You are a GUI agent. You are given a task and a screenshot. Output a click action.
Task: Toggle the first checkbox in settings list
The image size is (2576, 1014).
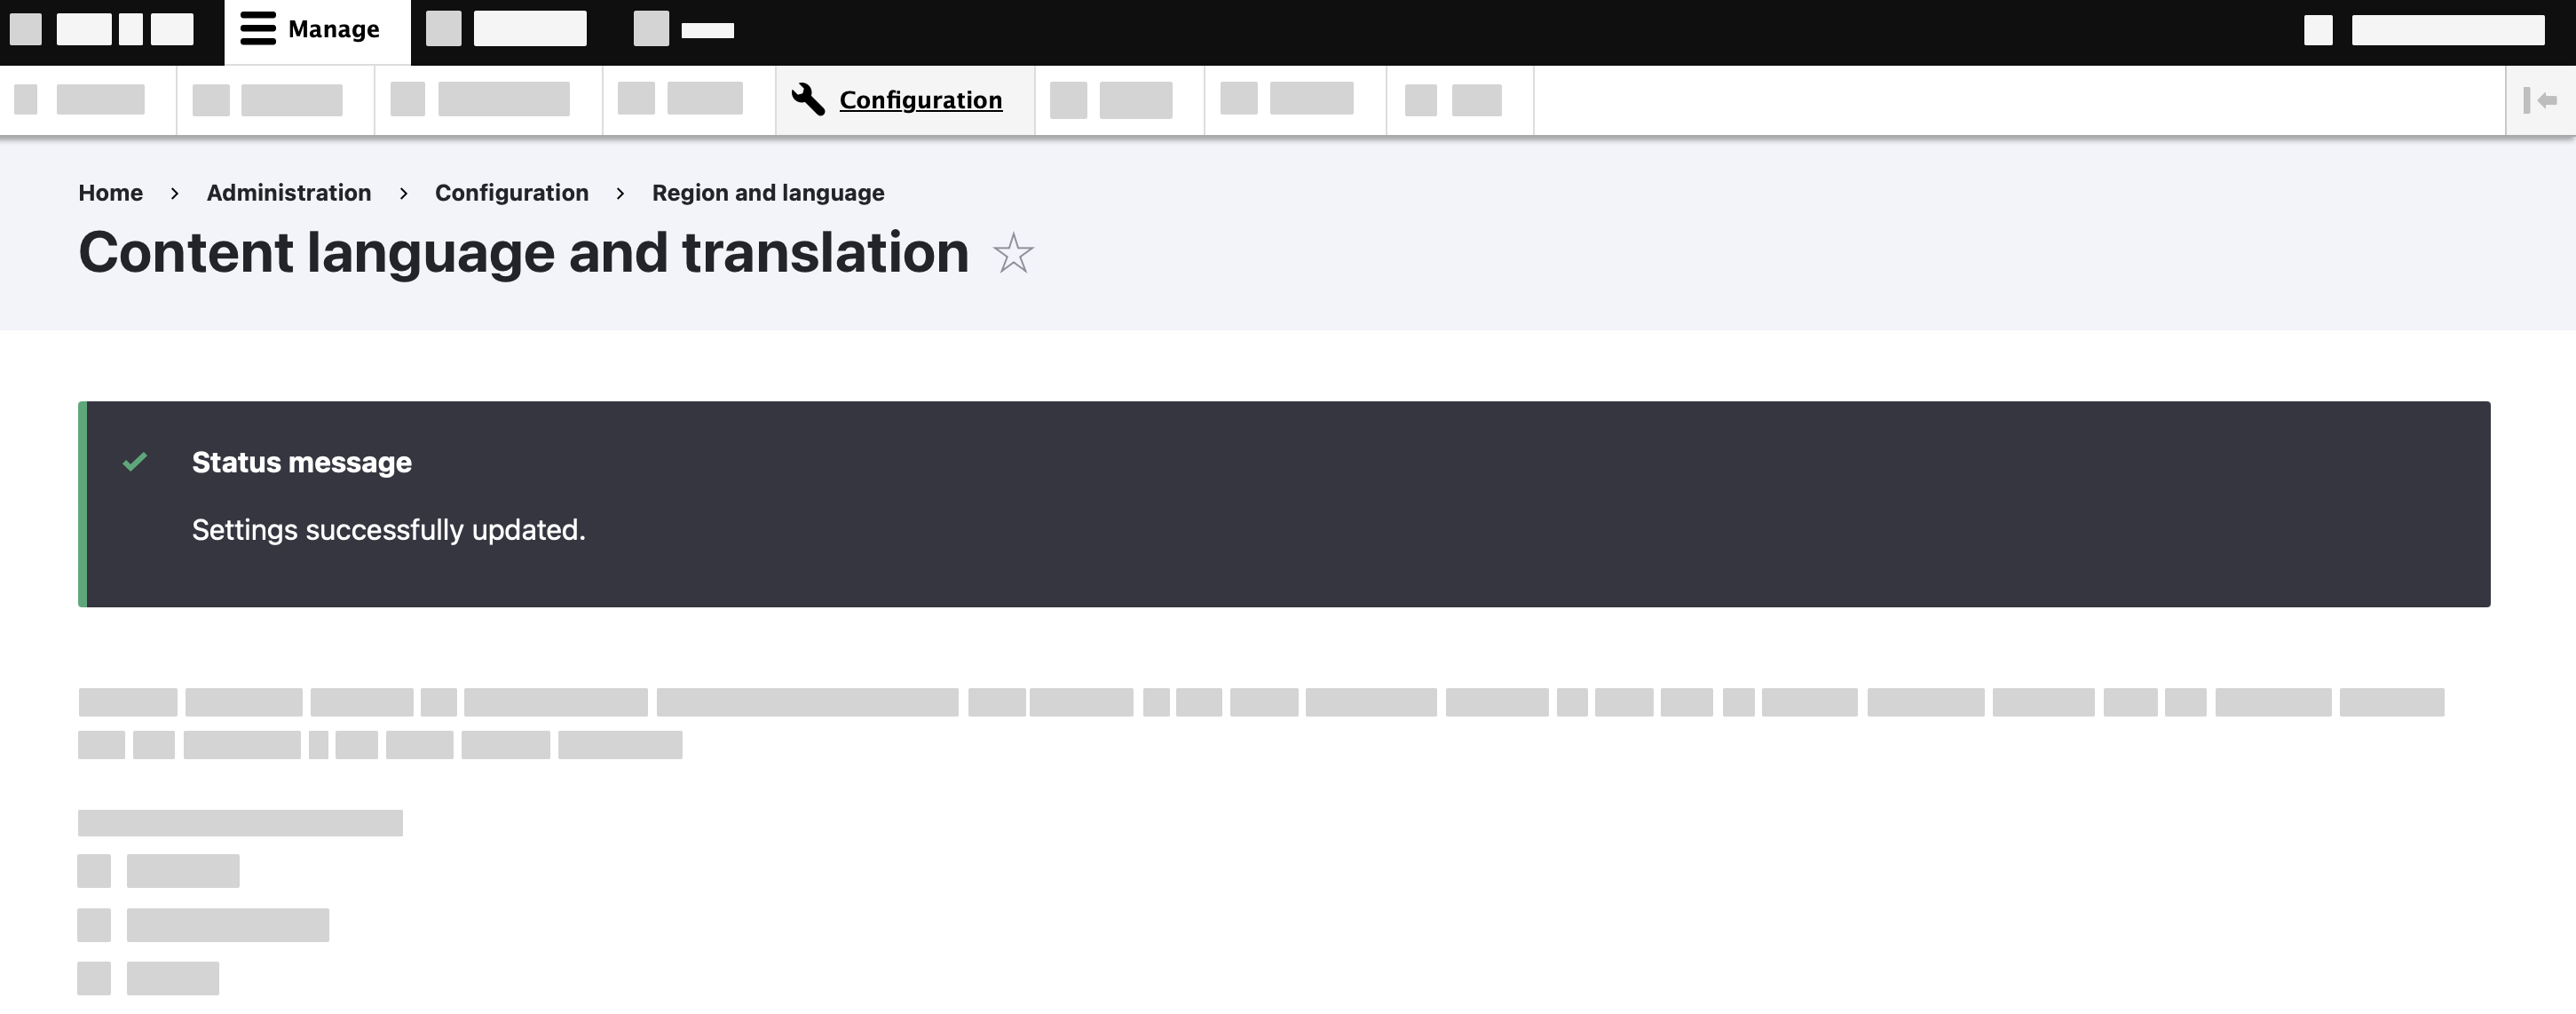92,867
